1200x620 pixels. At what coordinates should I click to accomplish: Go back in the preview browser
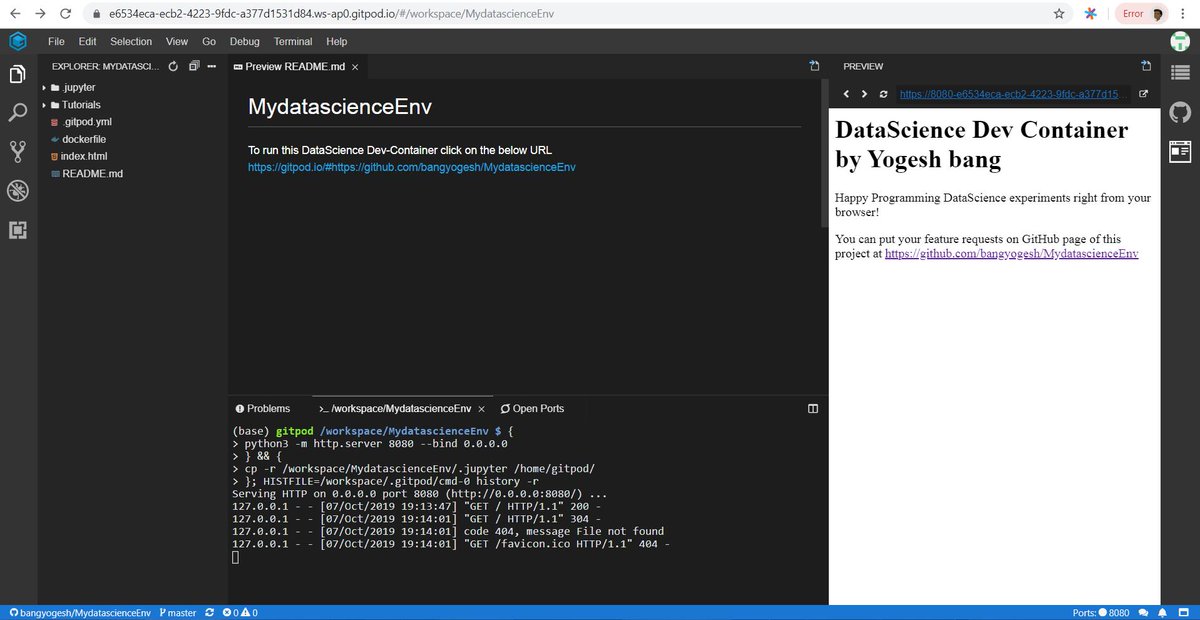(x=846, y=94)
